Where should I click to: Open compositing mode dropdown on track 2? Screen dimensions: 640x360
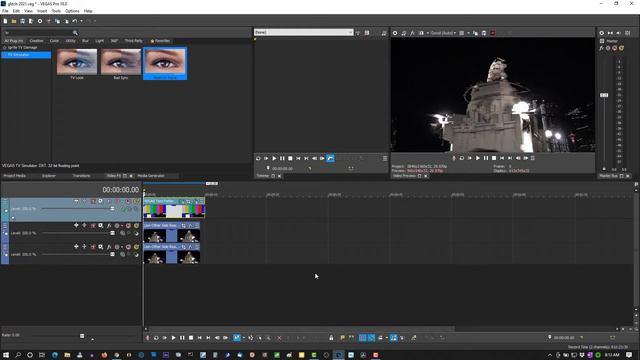click(136, 233)
